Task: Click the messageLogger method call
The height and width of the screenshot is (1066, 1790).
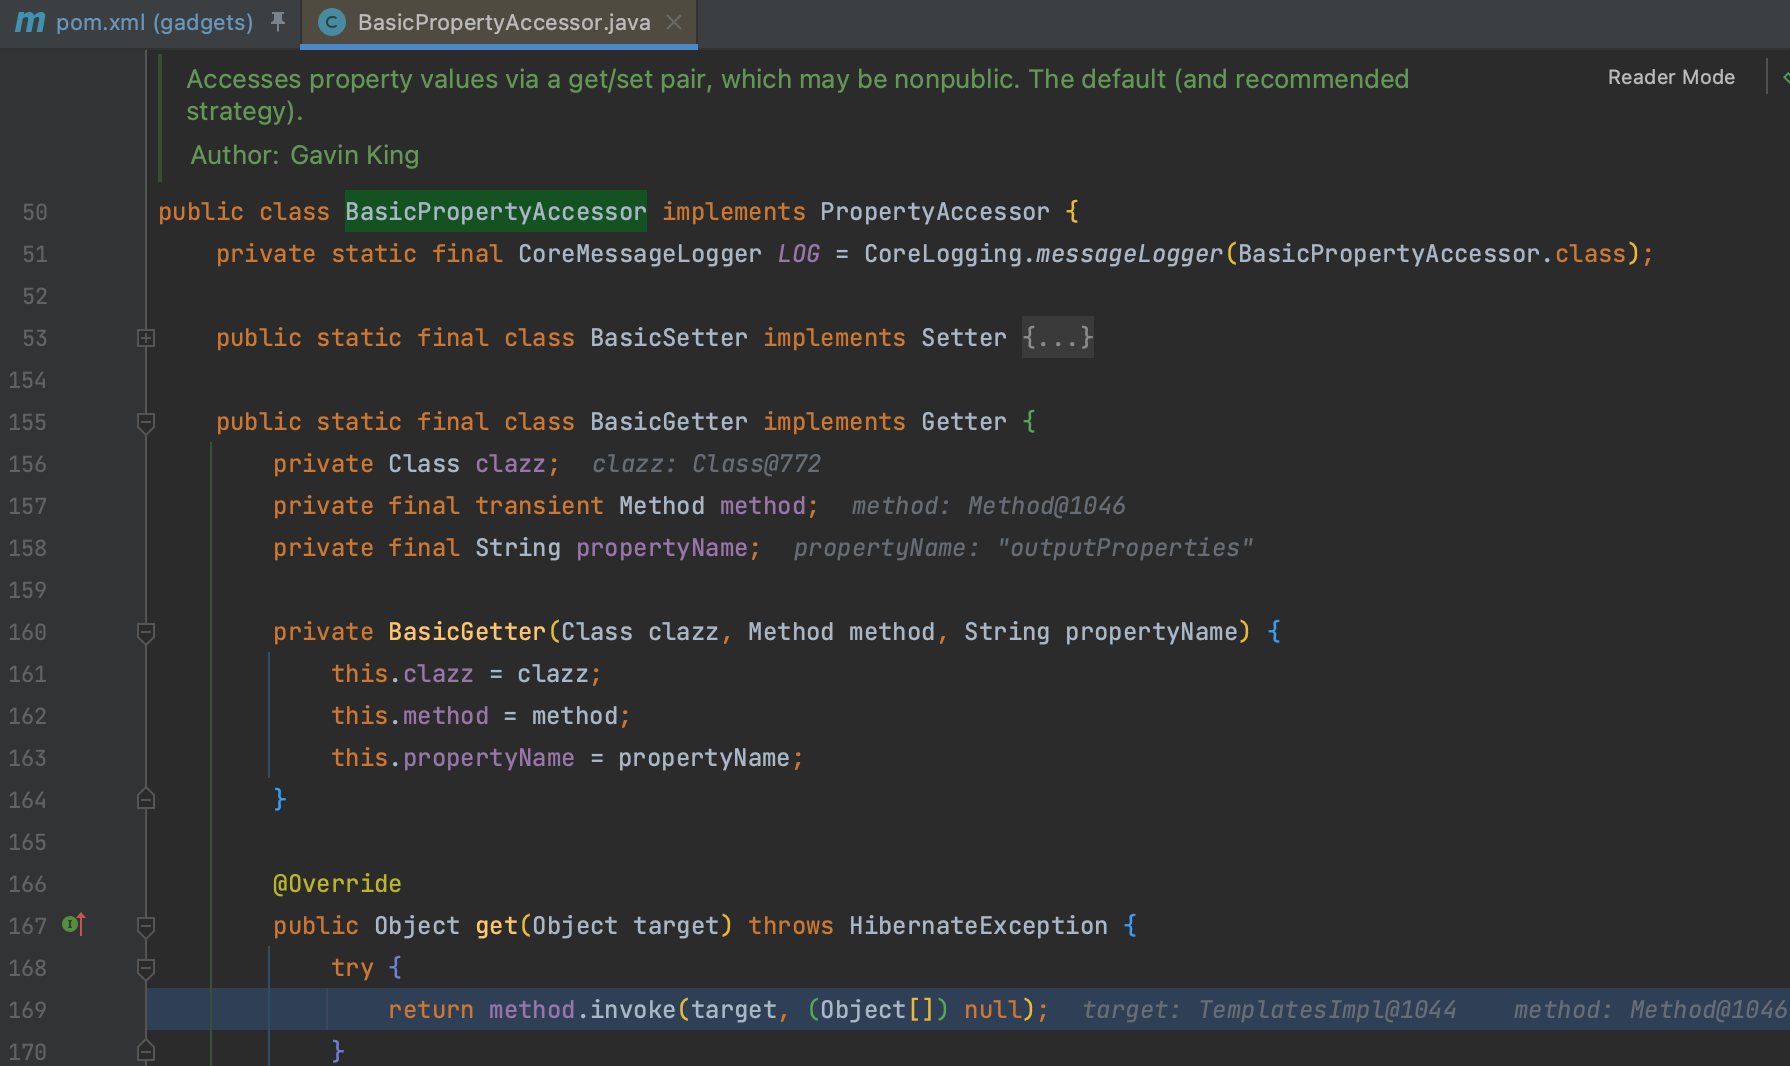Action: click(x=1130, y=254)
